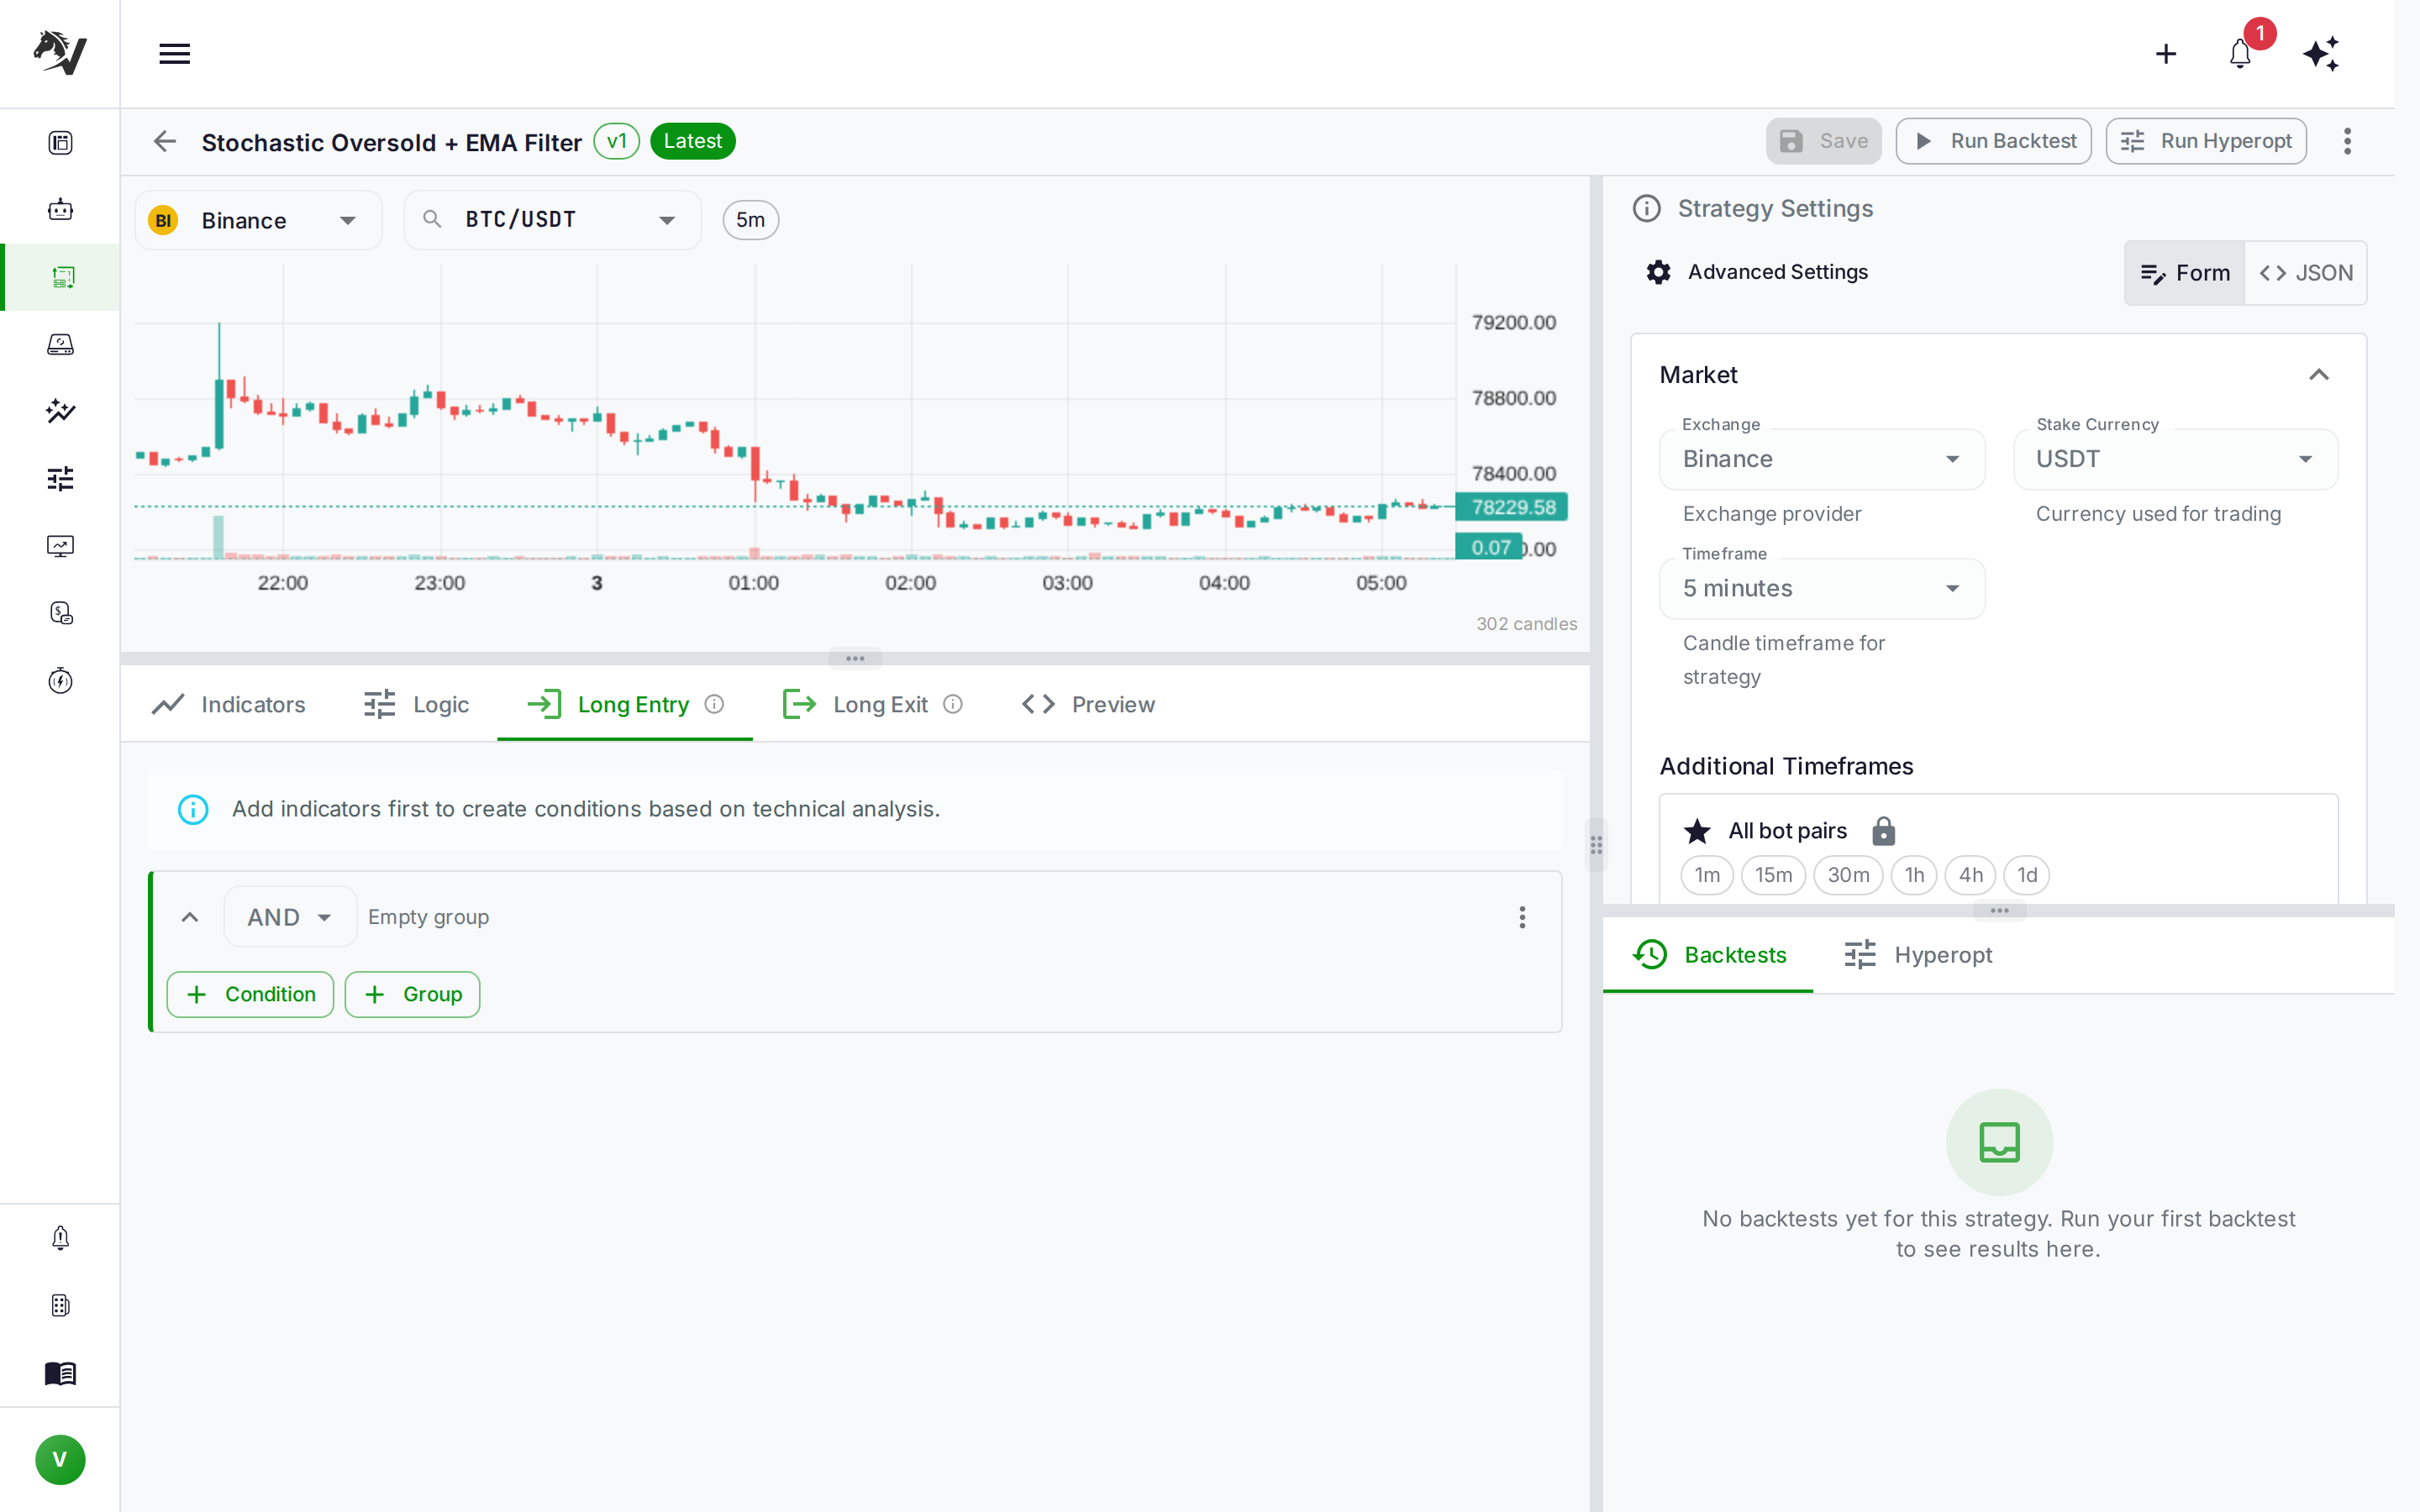The height and width of the screenshot is (1512, 2420).
Task: Click the Save button
Action: (1823, 141)
